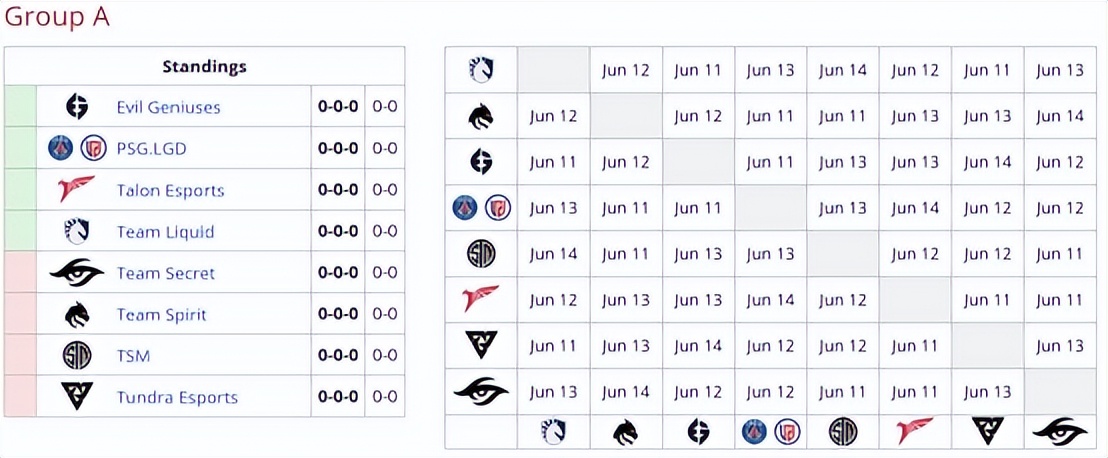The width and height of the screenshot is (1108, 458).
Task: Click the Team Spirit name link
Action: pyautogui.click(x=161, y=314)
